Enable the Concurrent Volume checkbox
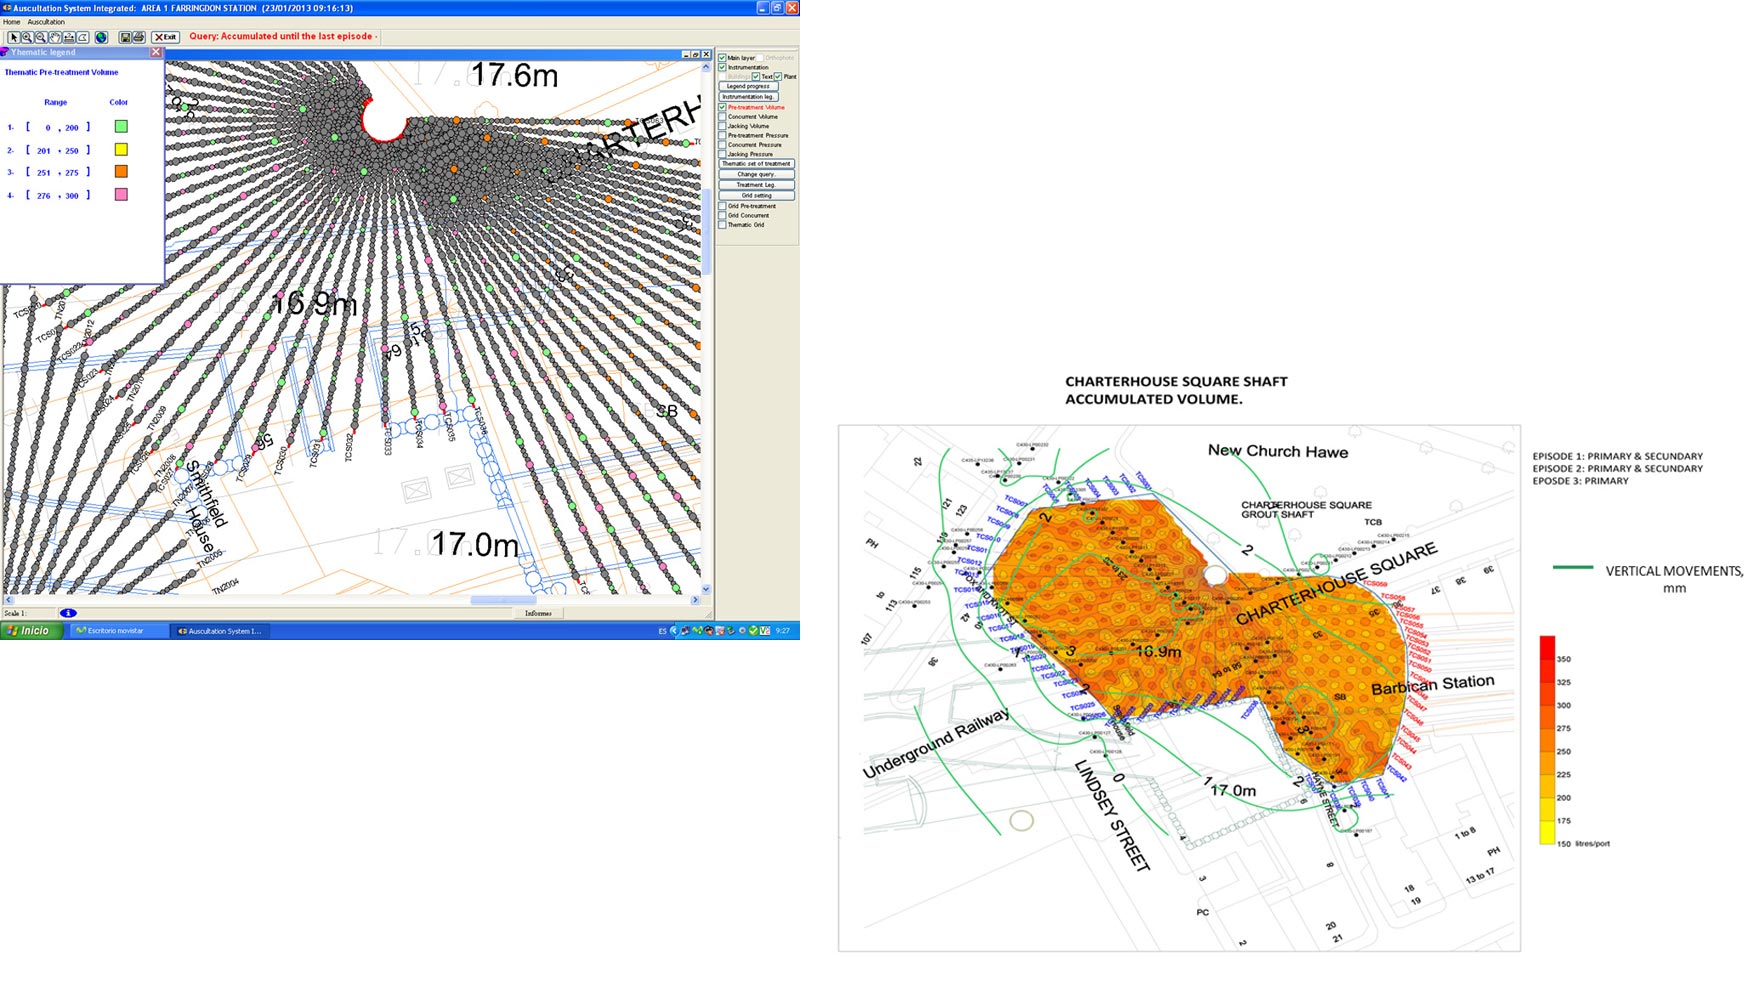Viewport: 1750px width, 1000px height. tap(723, 117)
